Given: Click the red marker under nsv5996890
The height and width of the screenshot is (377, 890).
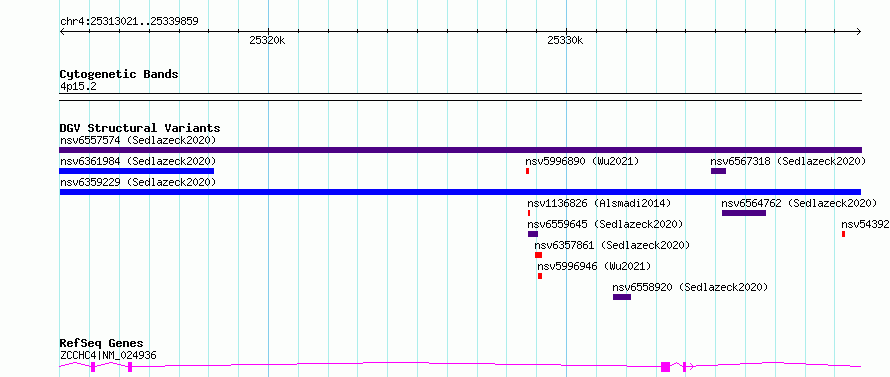Looking at the screenshot, I should 527,171.
